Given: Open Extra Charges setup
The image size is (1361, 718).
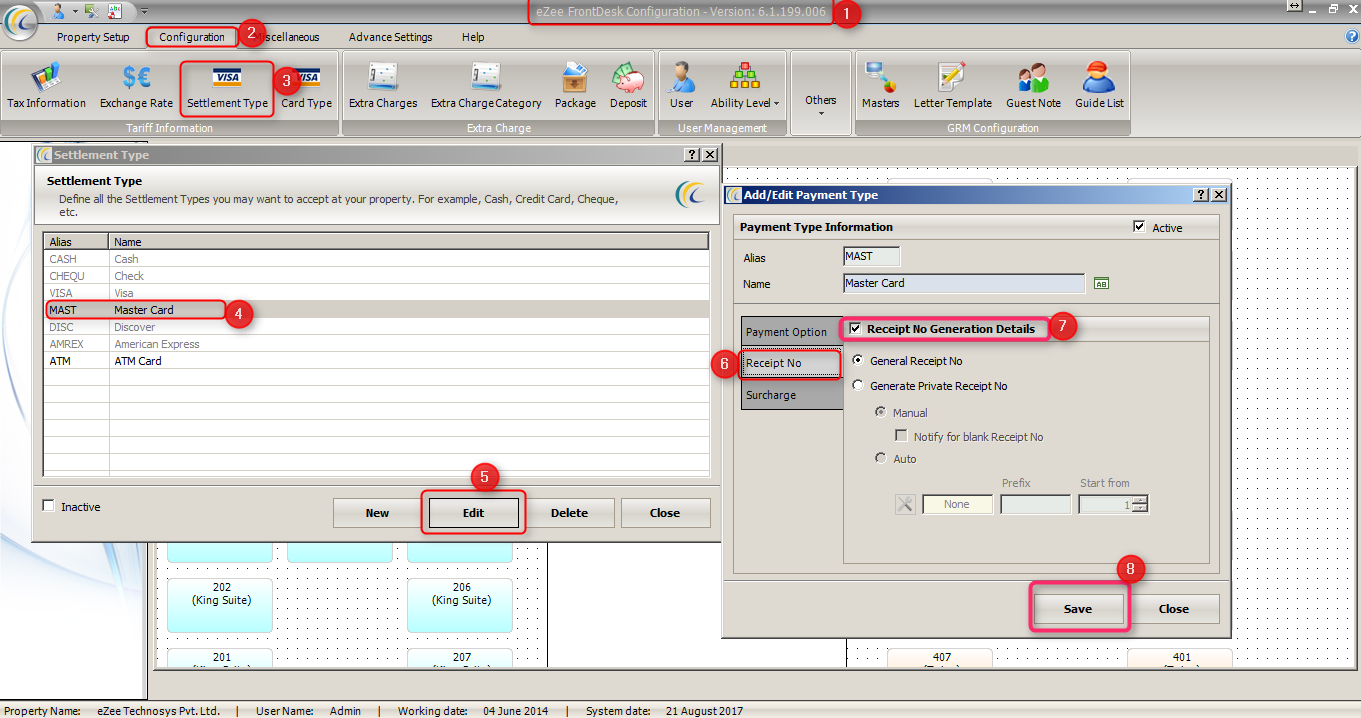Looking at the screenshot, I should tap(383, 85).
